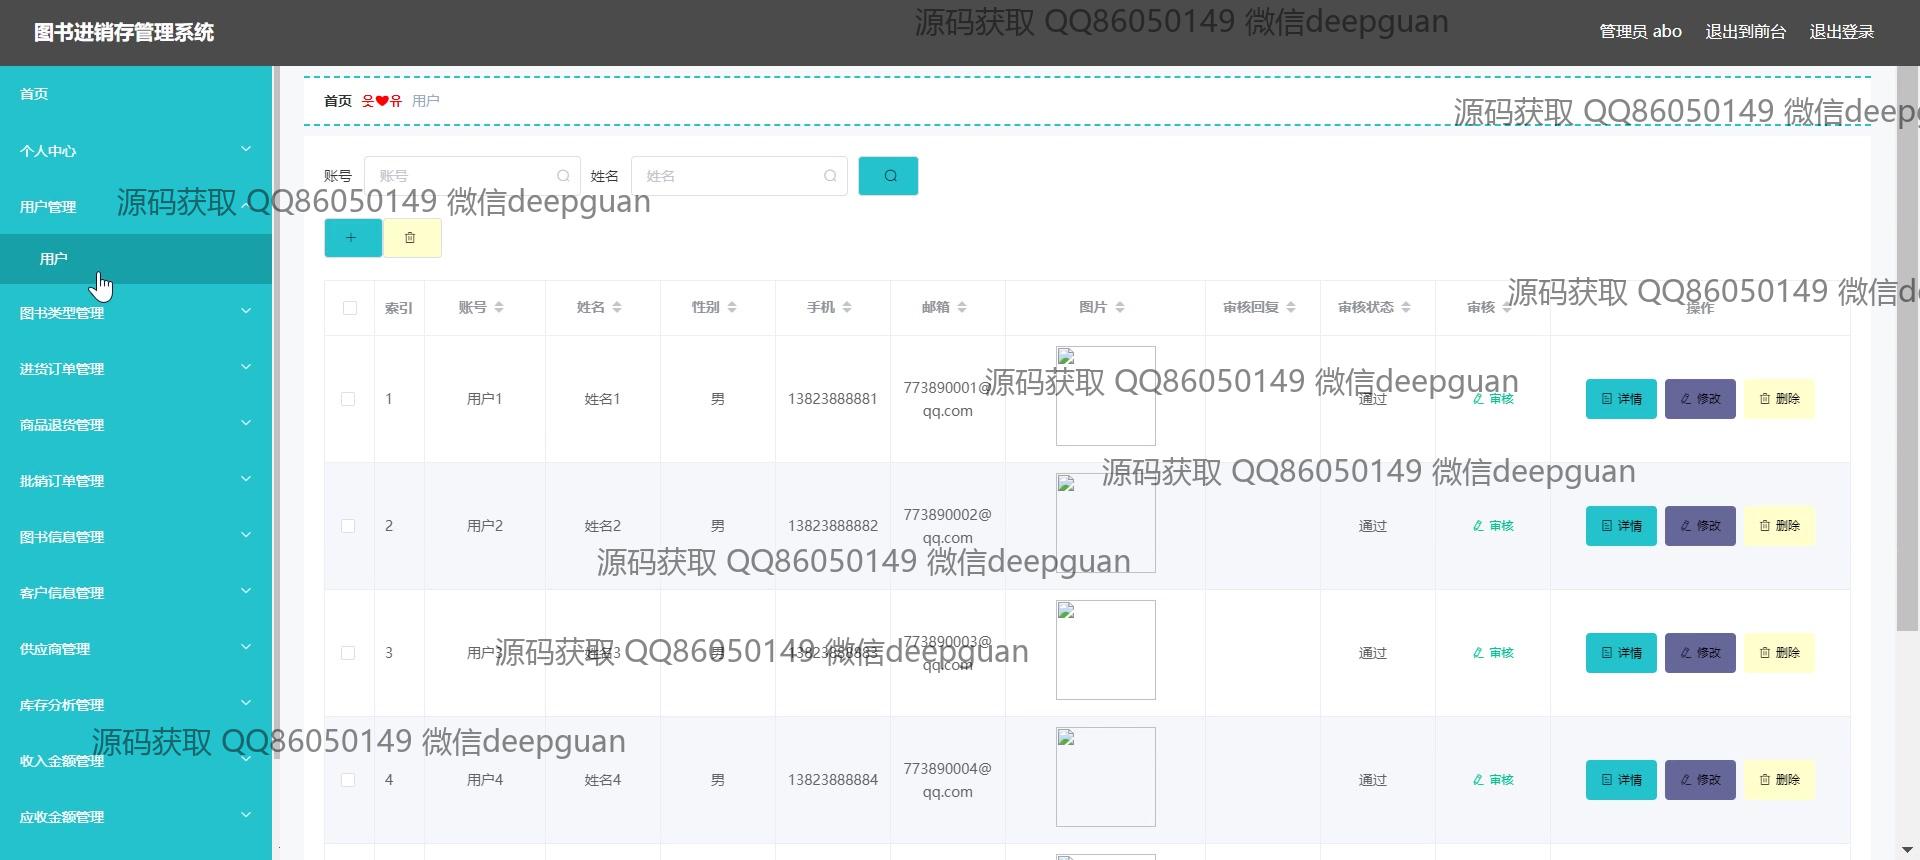Sort by 审核状态 column arrows
This screenshot has height=860, width=1920.
1406,307
